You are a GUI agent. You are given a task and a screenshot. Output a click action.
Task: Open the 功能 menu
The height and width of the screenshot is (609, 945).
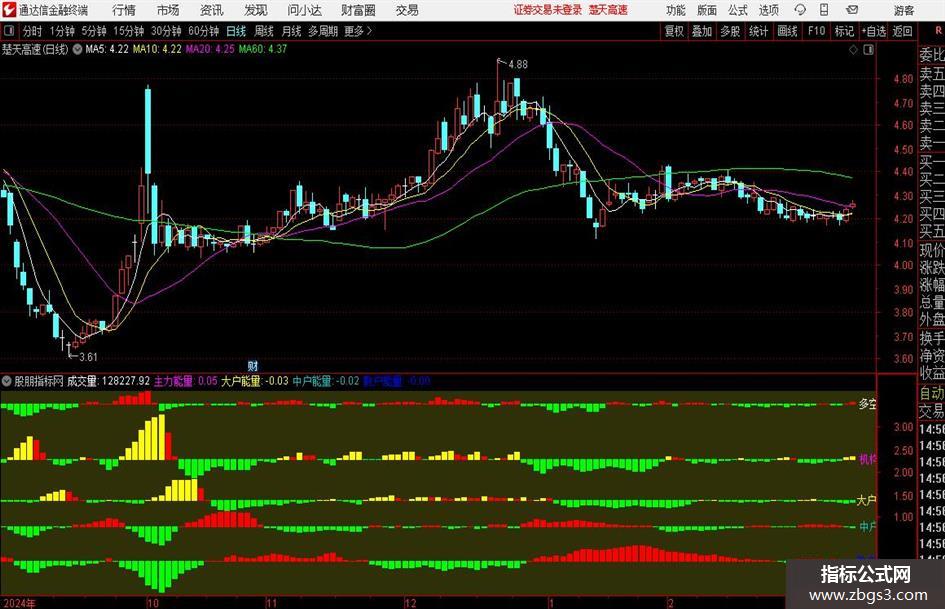tap(676, 10)
